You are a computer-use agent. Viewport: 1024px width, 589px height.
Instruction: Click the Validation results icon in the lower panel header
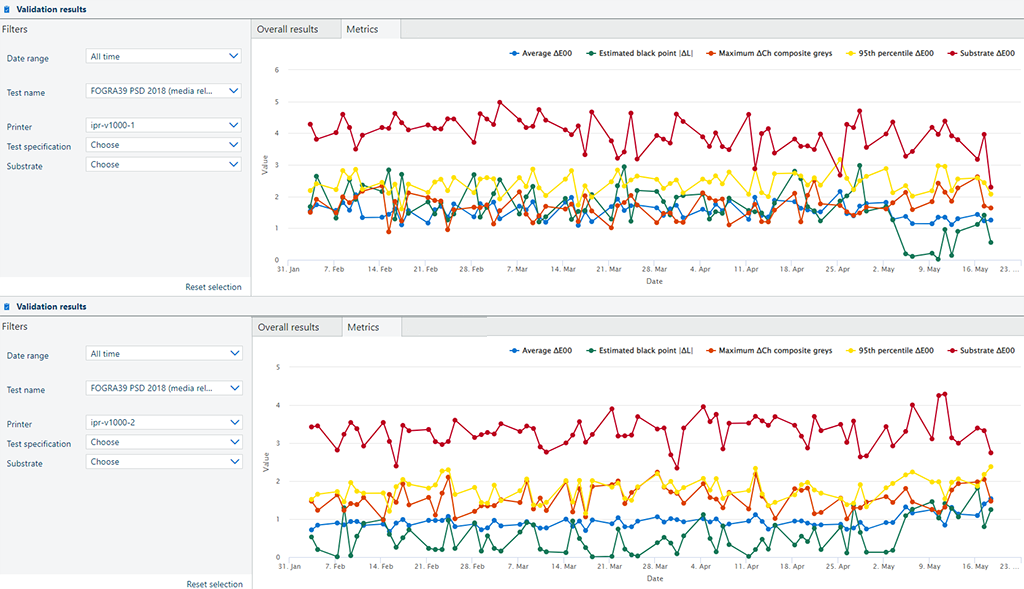point(7,307)
